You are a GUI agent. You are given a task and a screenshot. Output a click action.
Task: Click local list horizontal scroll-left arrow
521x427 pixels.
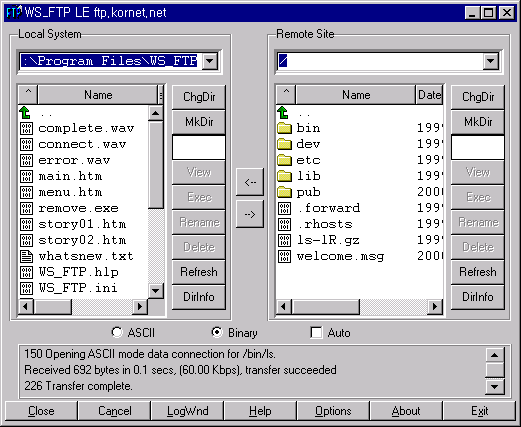26,307
